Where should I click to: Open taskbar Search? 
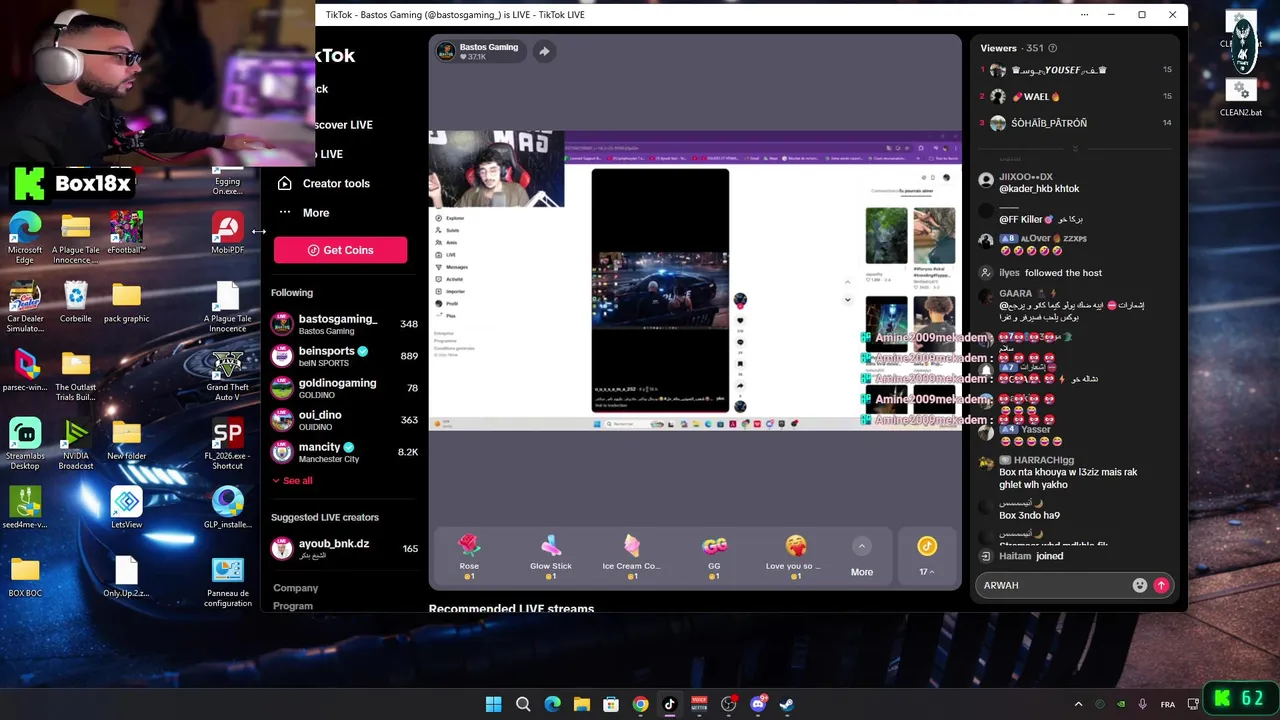(x=523, y=704)
